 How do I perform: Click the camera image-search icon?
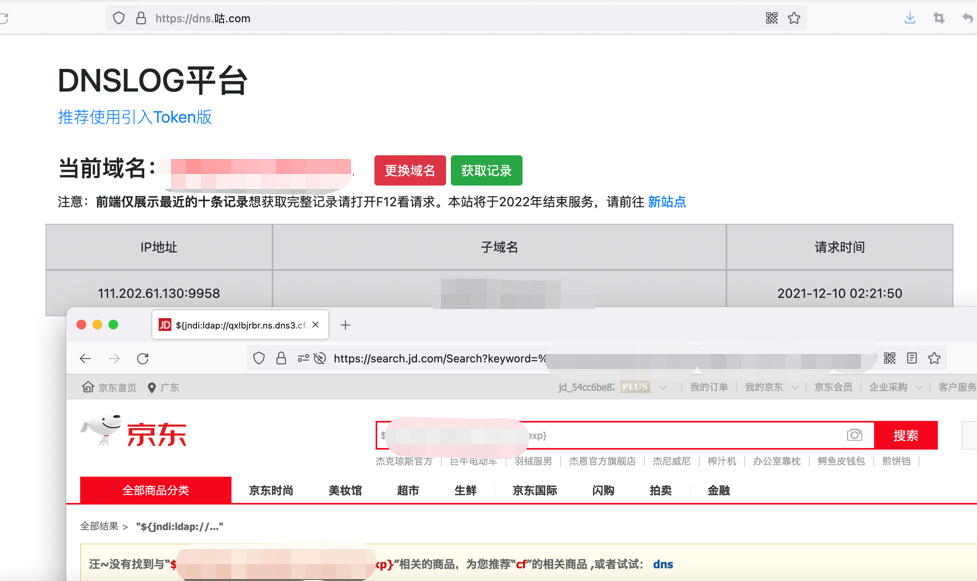click(x=854, y=435)
